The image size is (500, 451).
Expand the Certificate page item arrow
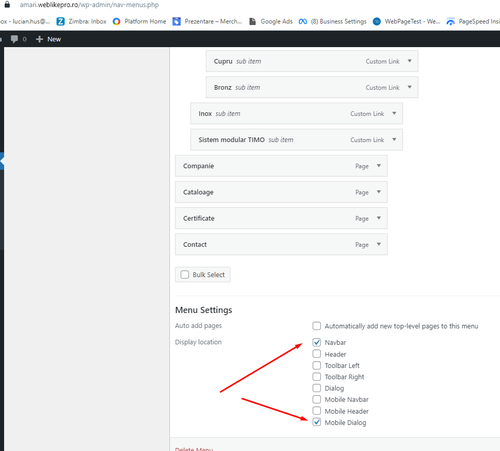[x=379, y=218]
